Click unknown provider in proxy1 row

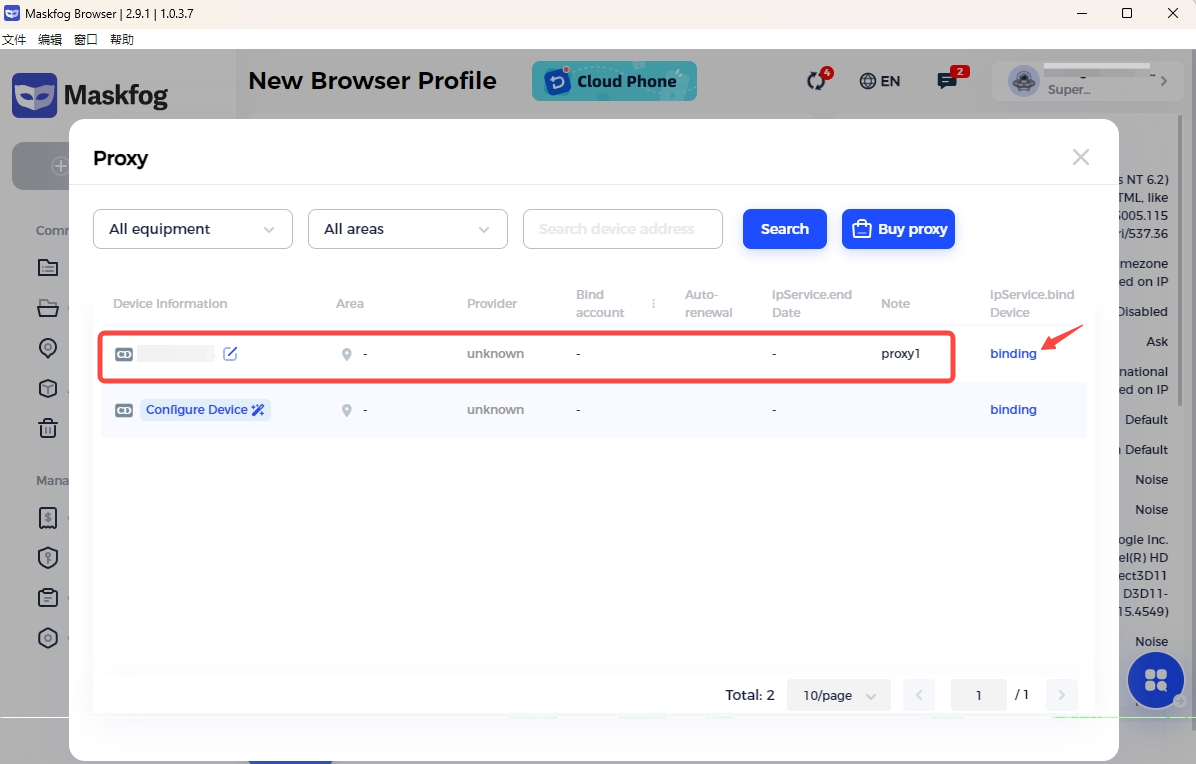496,354
